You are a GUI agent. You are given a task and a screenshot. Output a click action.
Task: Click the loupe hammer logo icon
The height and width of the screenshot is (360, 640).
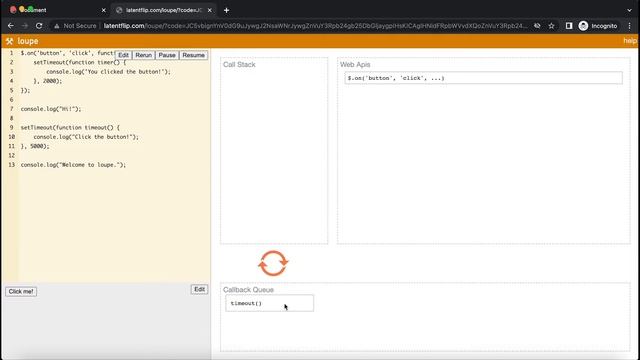pos(9,41)
